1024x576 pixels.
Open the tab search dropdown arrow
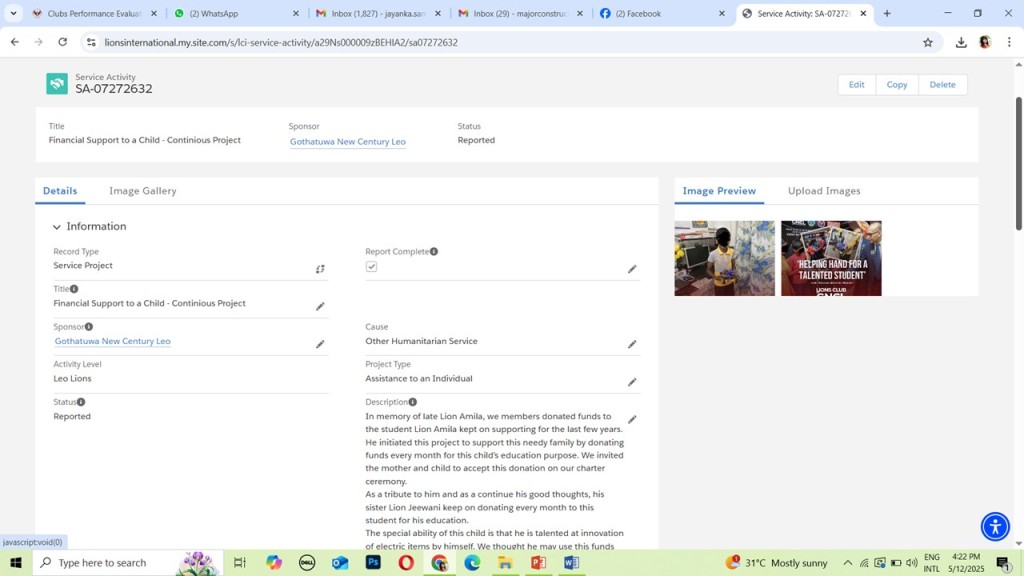click(13, 13)
